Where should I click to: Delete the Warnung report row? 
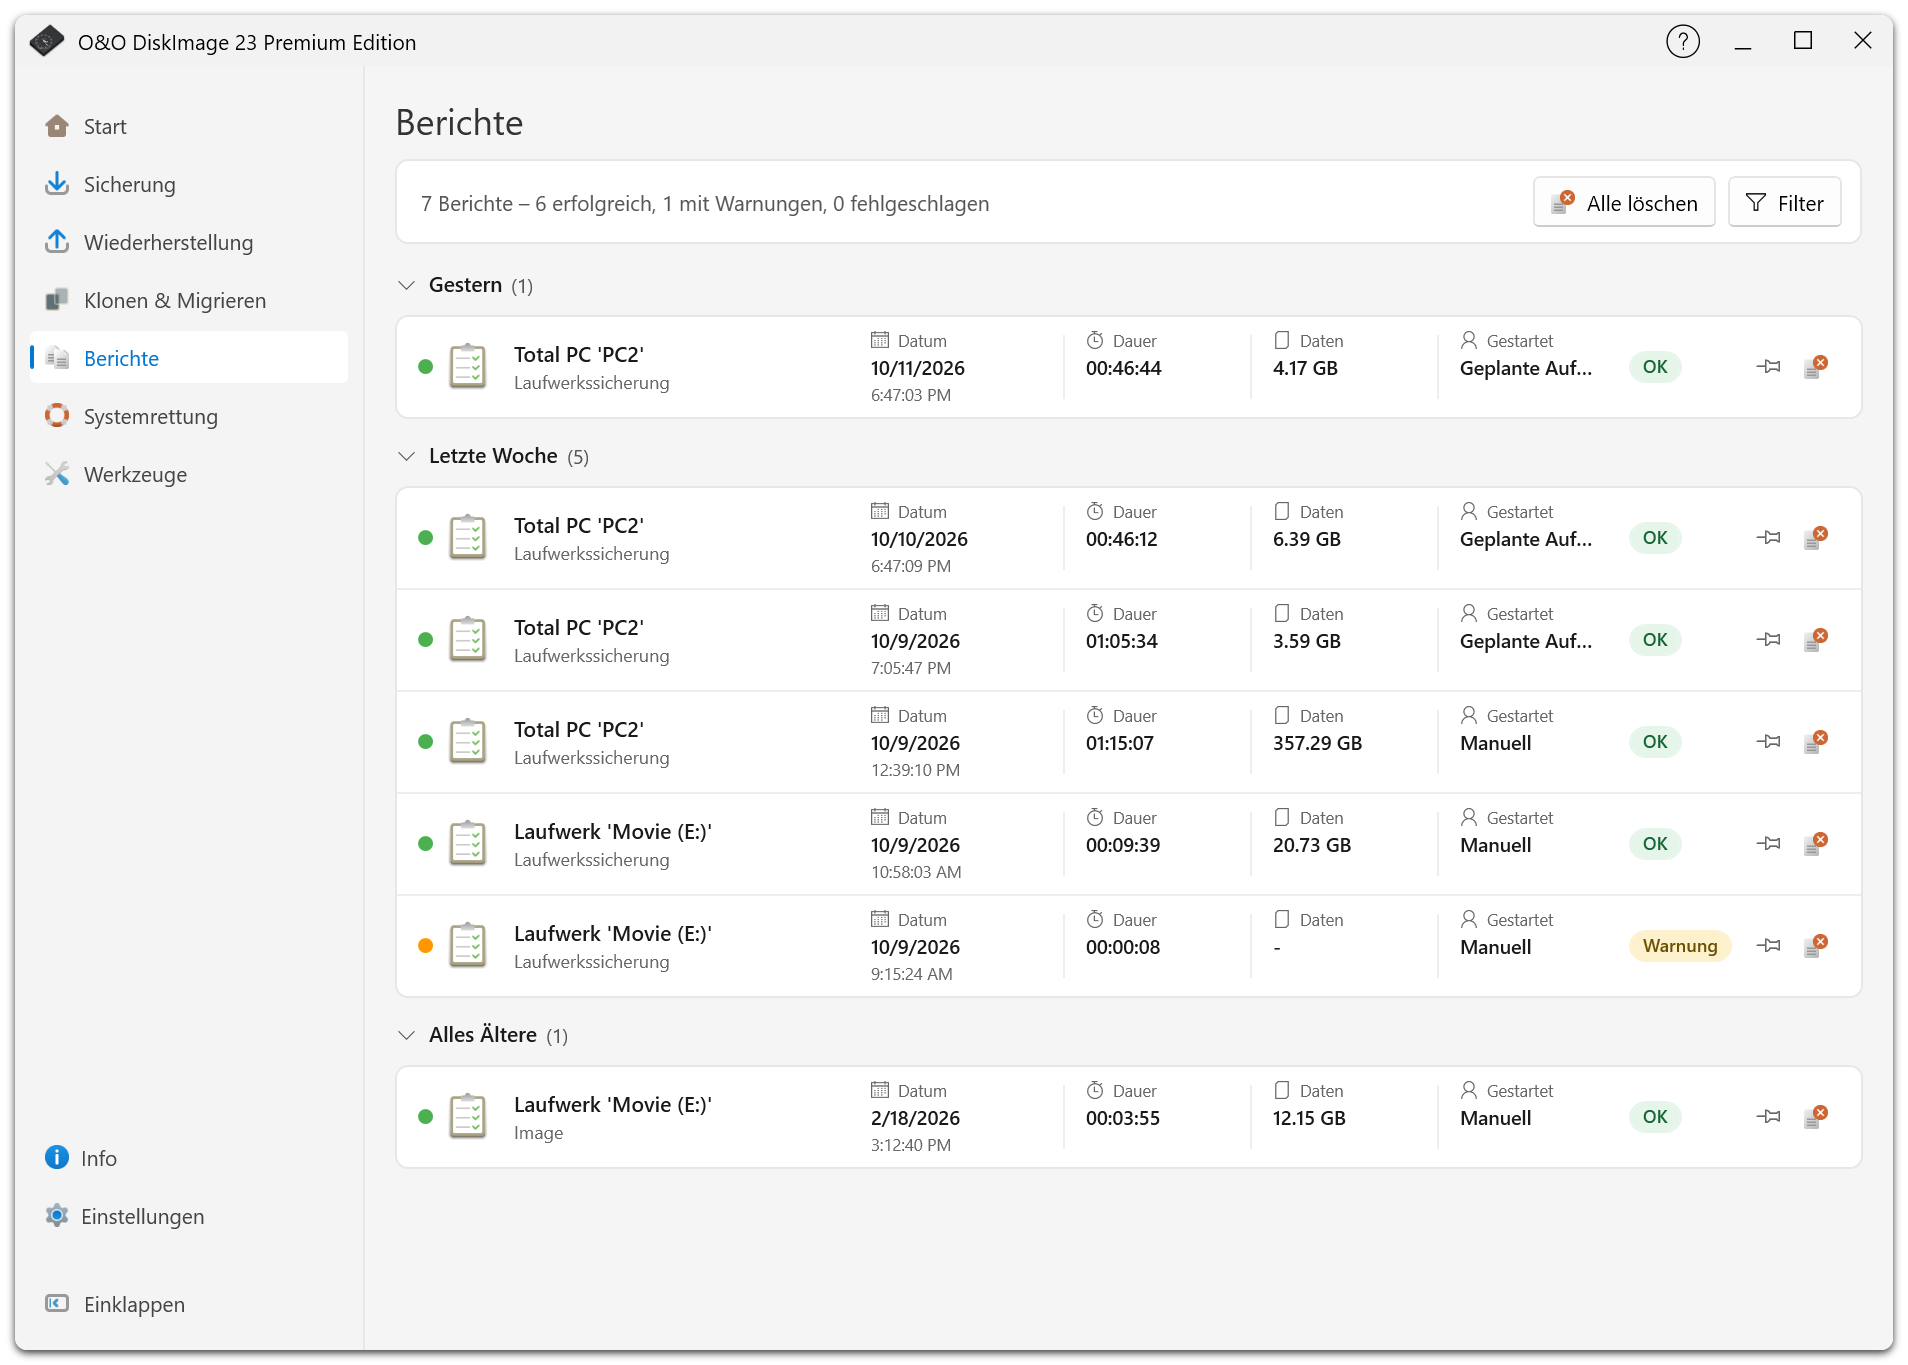coord(1816,946)
